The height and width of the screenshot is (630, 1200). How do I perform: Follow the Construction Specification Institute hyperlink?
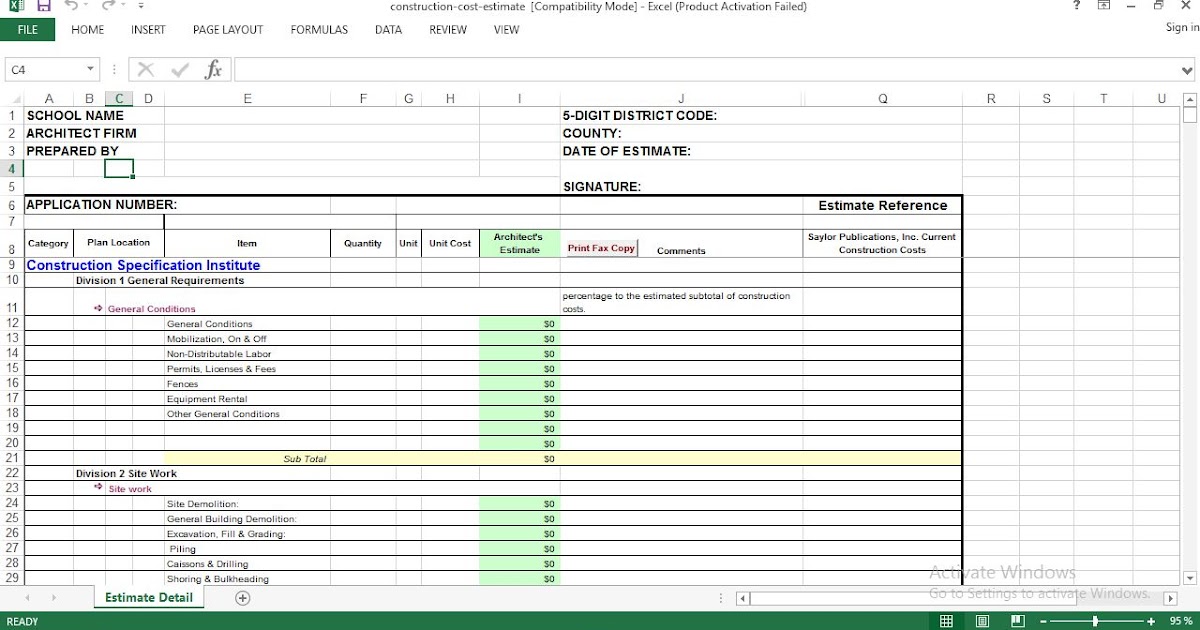tap(143, 264)
